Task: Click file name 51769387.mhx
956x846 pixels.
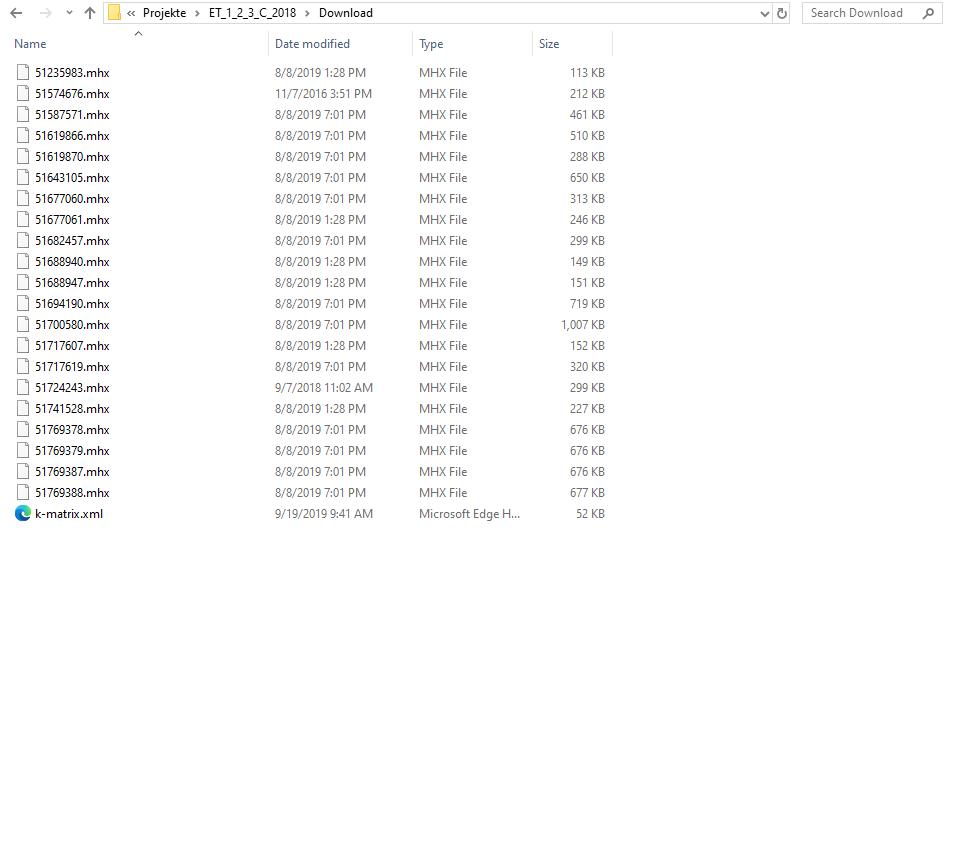Action: pyautogui.click(x=72, y=472)
